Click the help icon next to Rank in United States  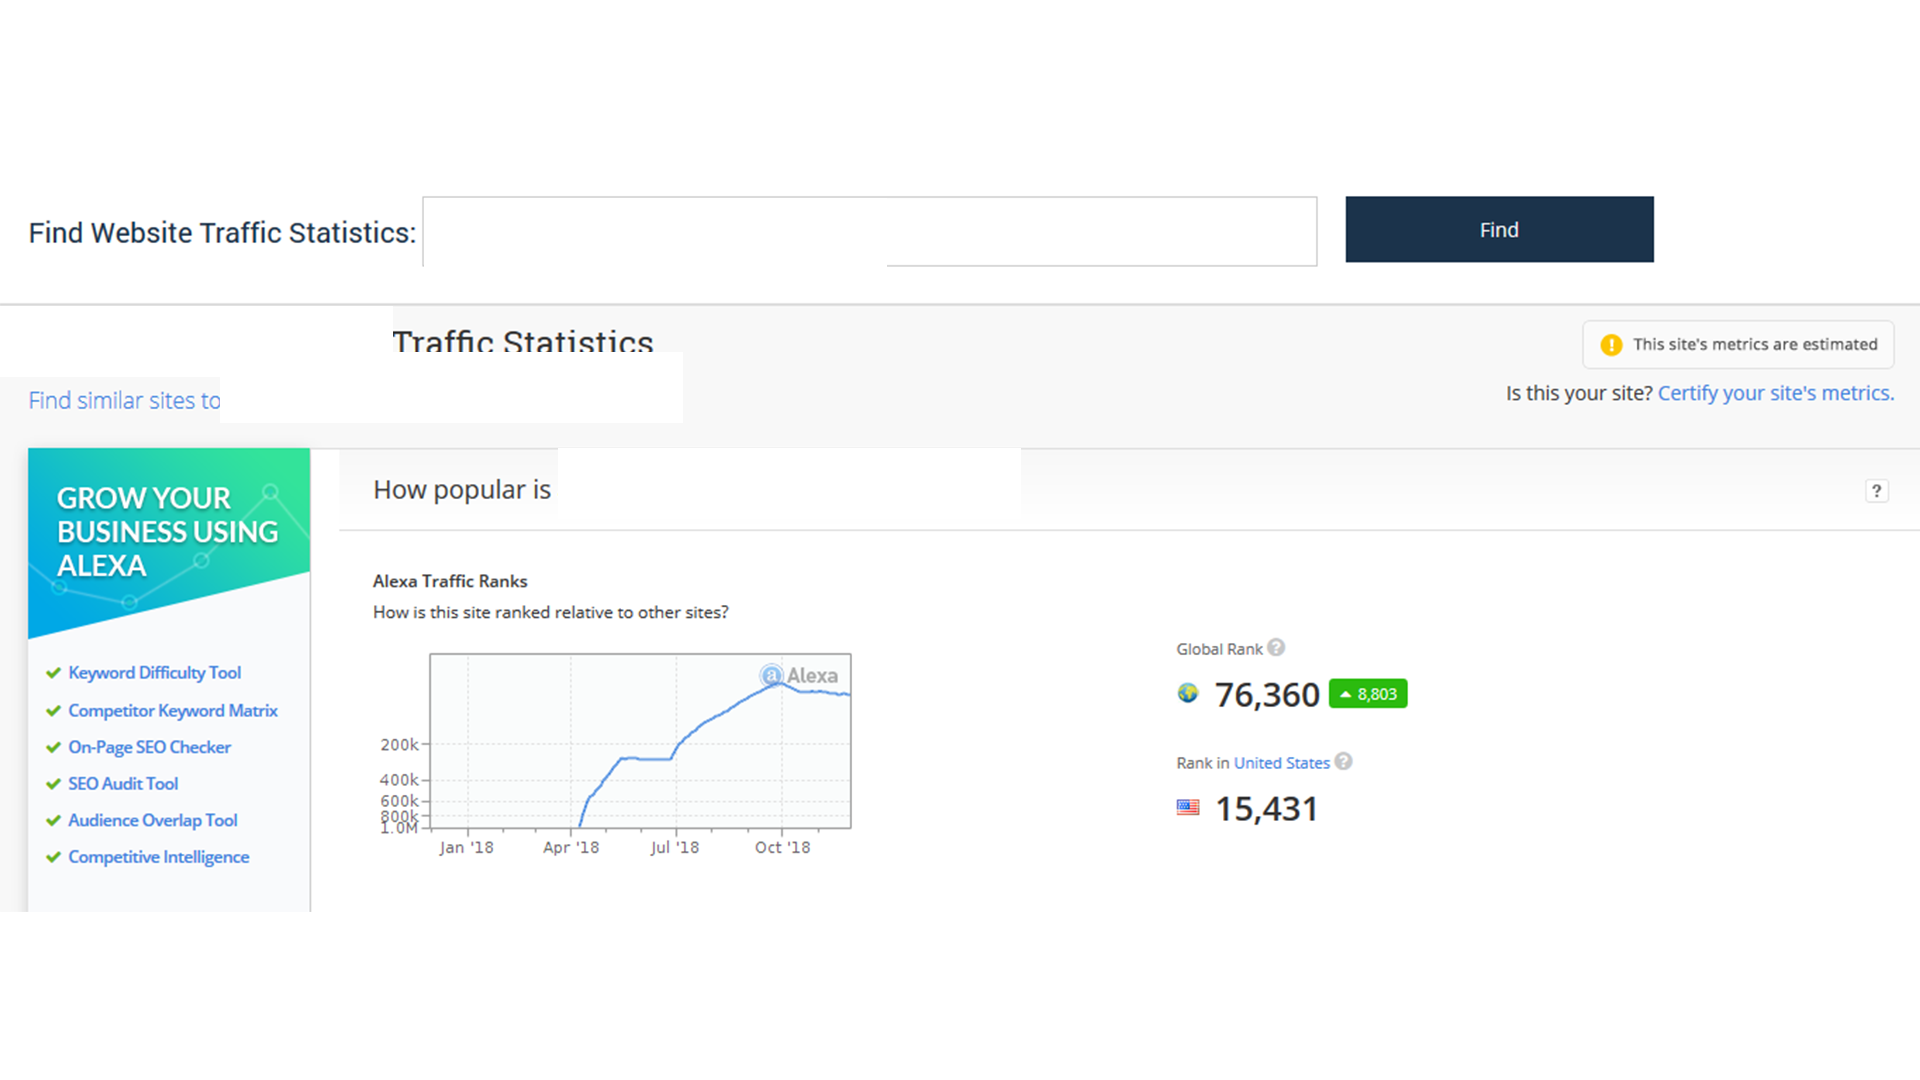(x=1344, y=762)
